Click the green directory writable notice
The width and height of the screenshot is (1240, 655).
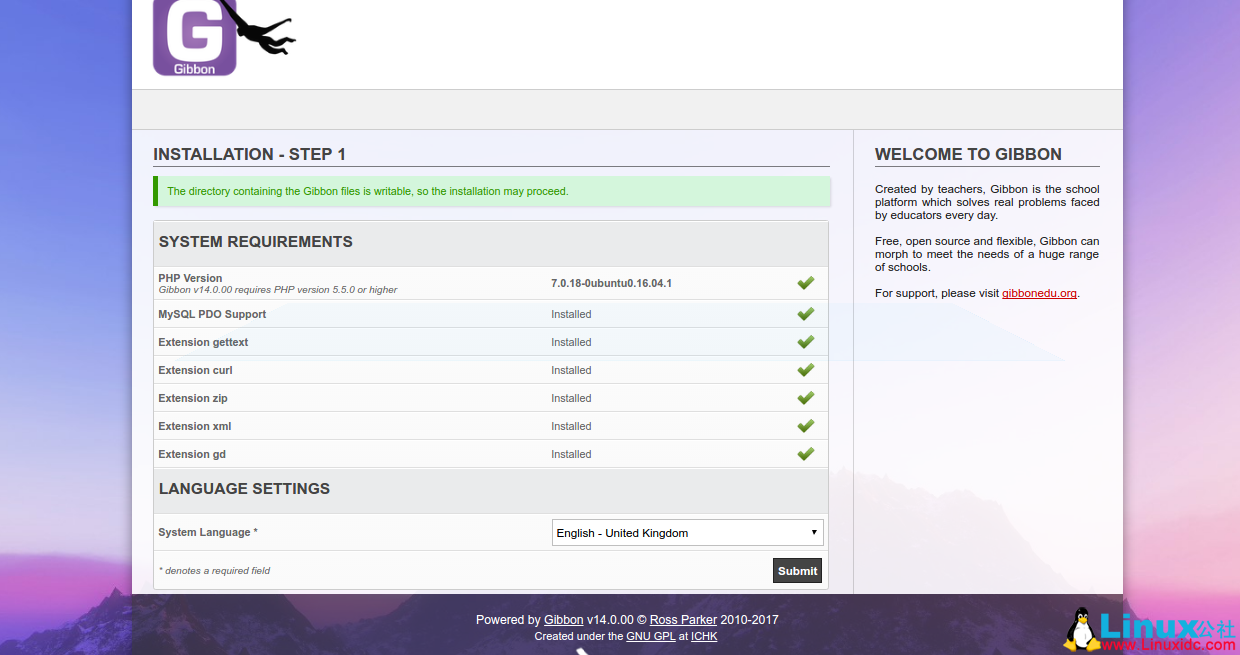click(491, 191)
